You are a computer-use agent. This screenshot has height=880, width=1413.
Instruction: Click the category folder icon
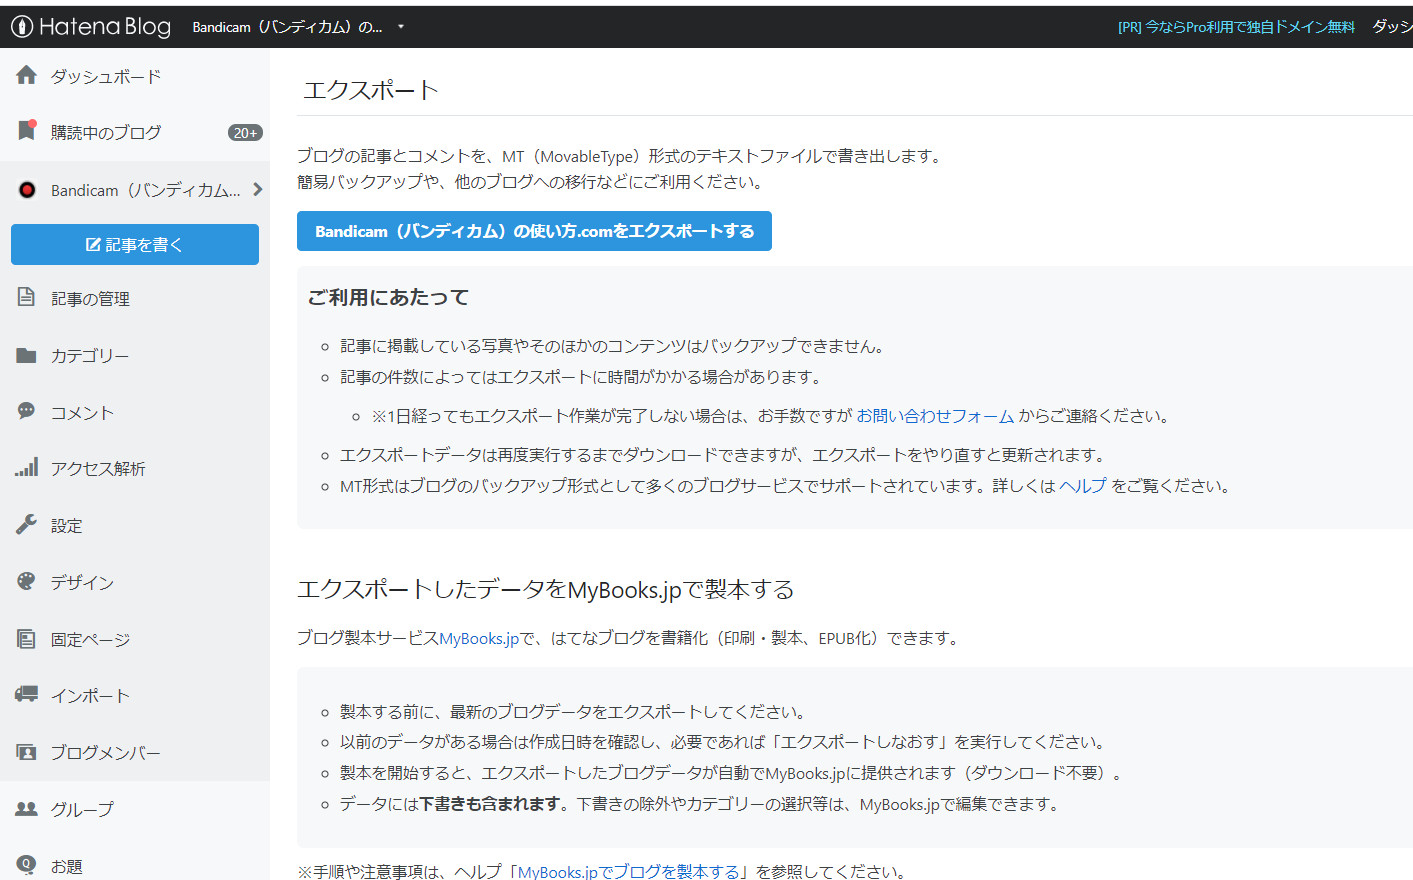point(27,355)
